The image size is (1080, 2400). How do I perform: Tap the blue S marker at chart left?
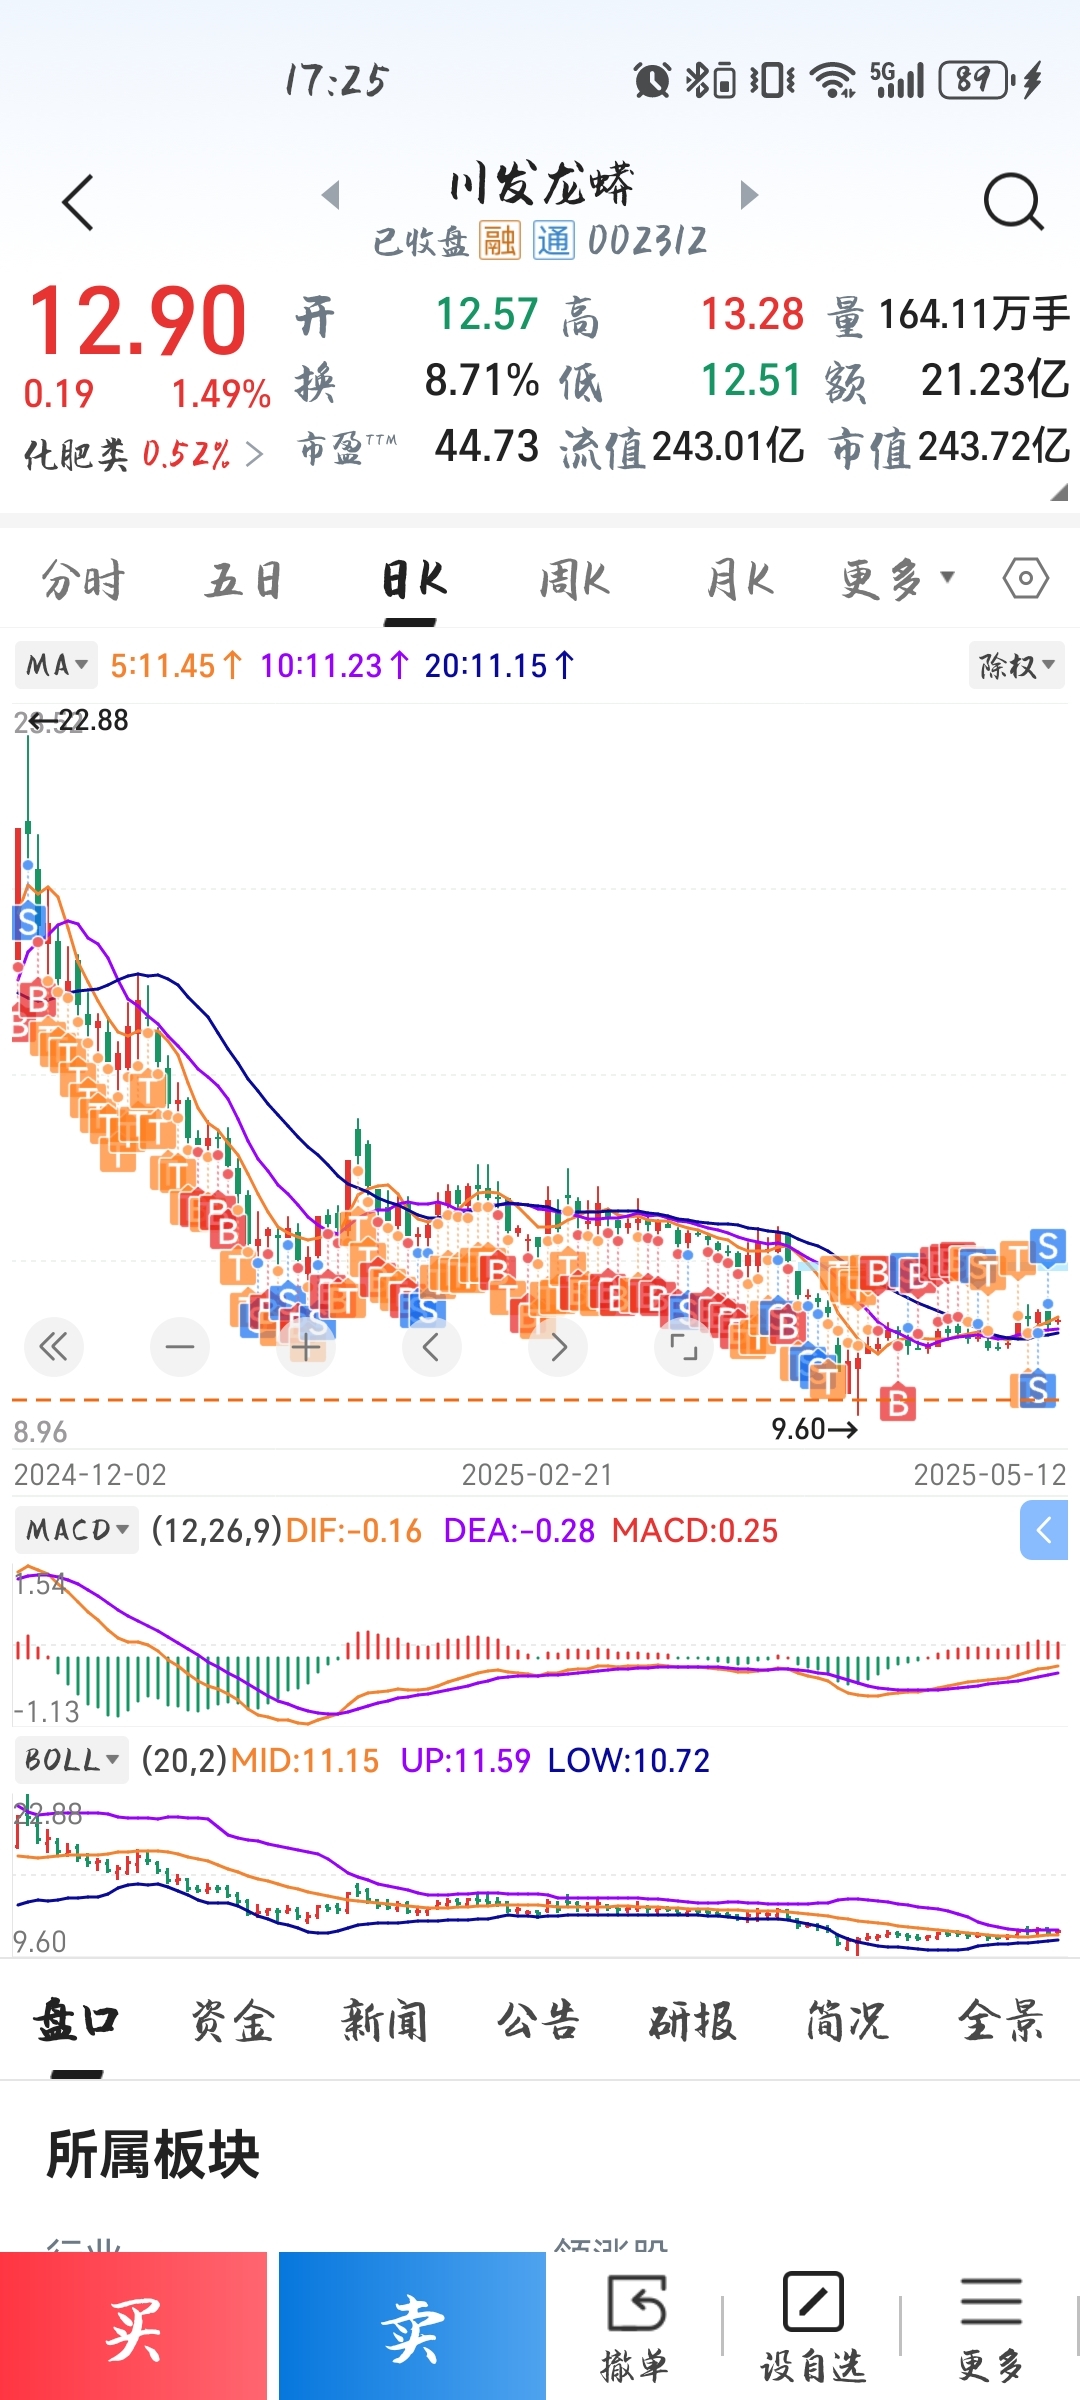point(29,921)
